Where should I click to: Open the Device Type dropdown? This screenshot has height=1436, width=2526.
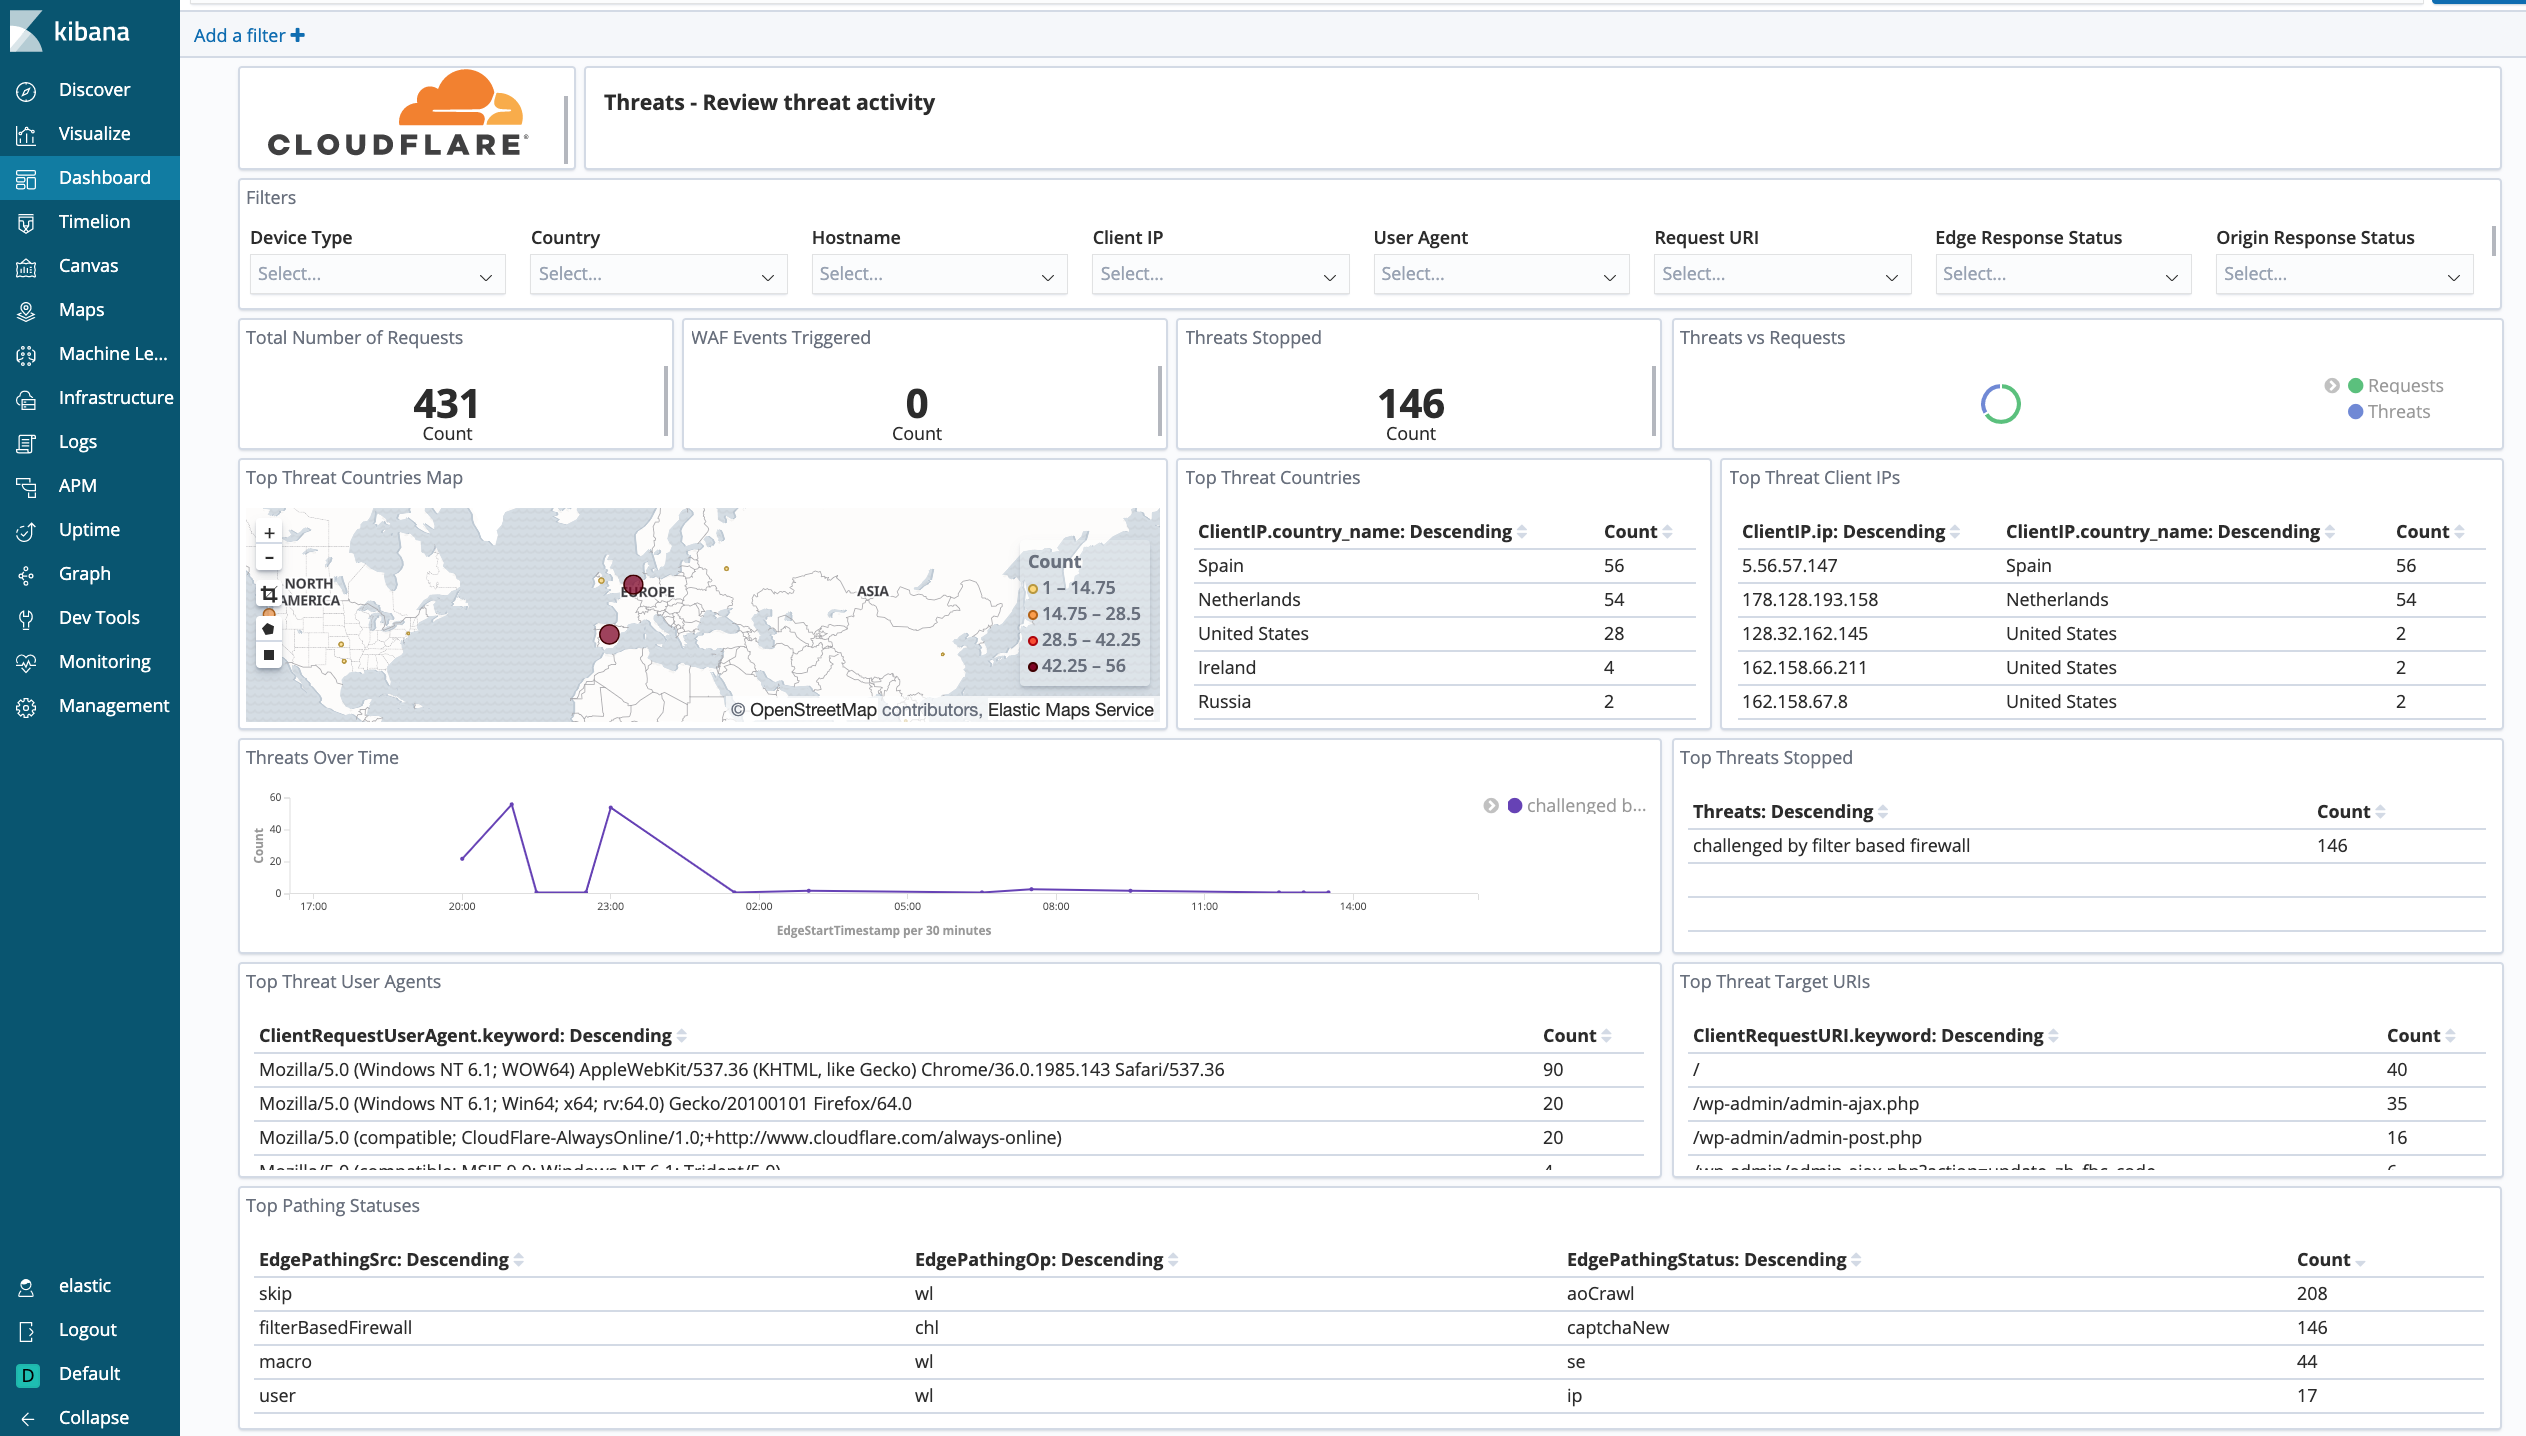tap(371, 272)
